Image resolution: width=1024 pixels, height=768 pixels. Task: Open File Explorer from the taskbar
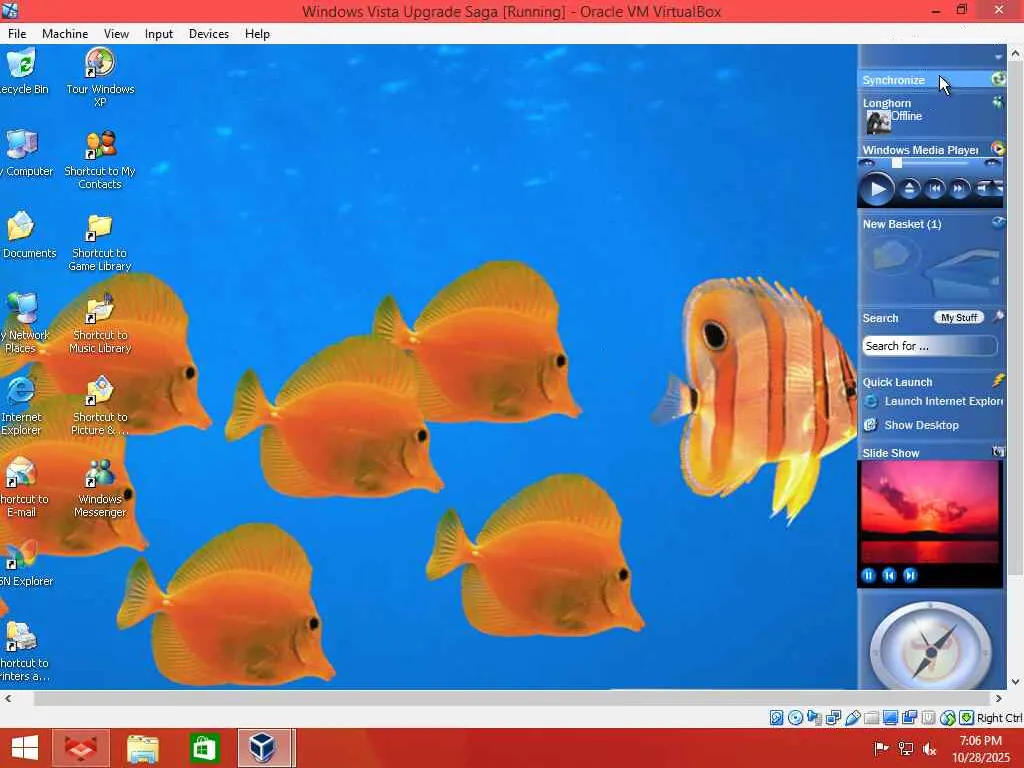coord(142,748)
